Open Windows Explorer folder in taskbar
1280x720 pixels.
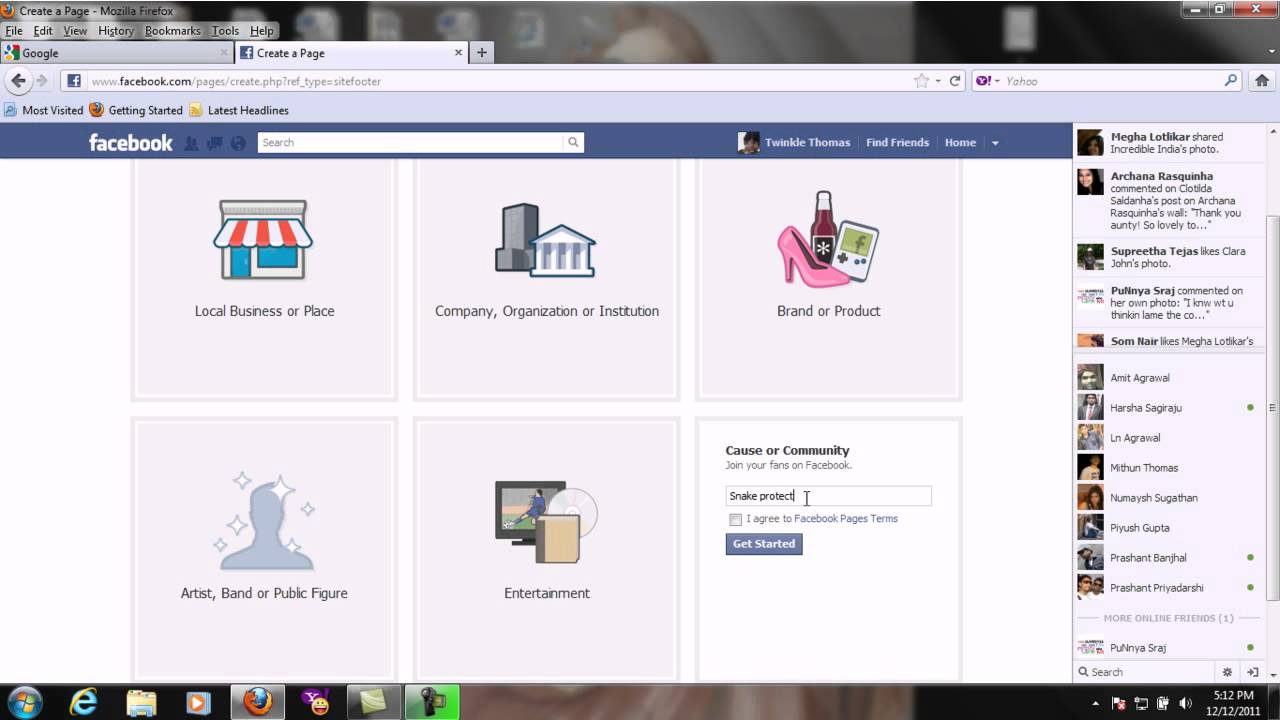[141, 703]
